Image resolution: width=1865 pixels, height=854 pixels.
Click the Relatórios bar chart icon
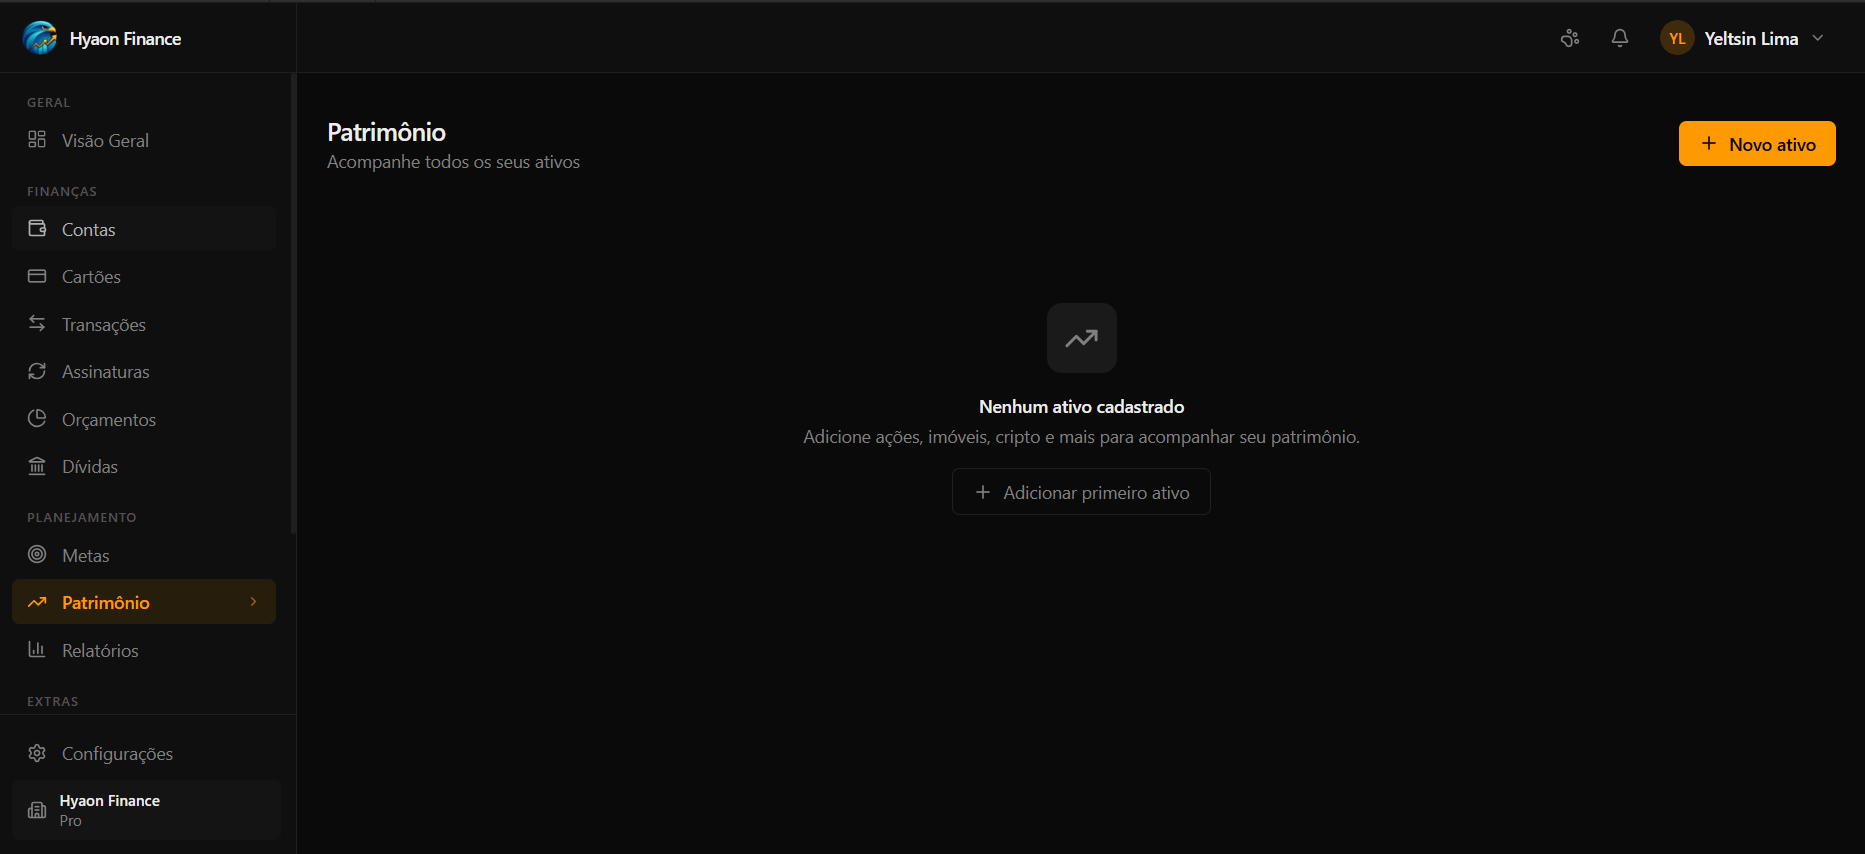pyautogui.click(x=37, y=650)
